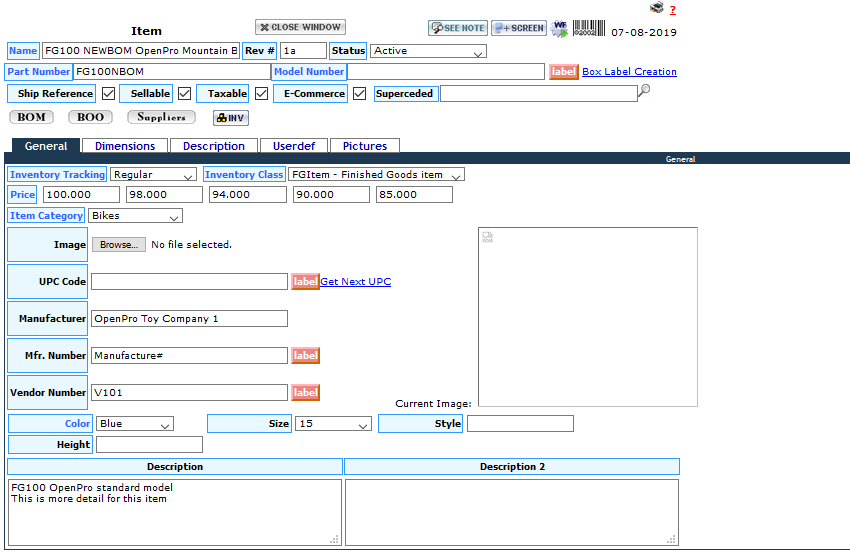Open the Status dropdown
This screenshot has height=552, width=850.
pyautogui.click(x=428, y=51)
